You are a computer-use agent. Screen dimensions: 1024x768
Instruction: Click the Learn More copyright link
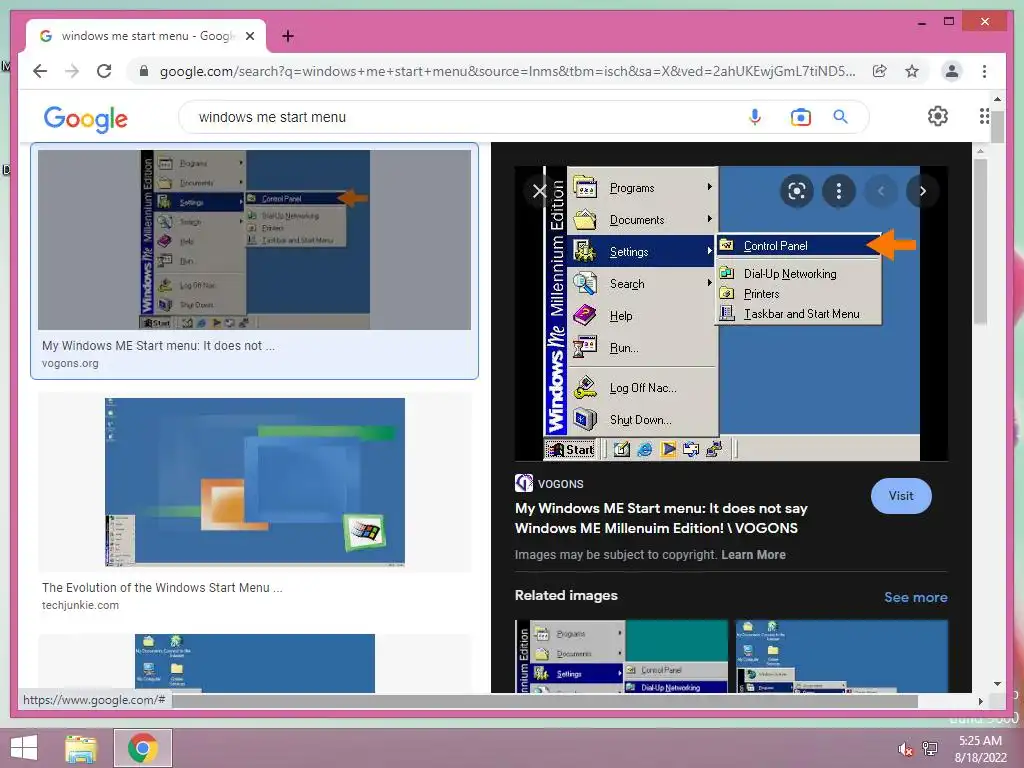(753, 554)
